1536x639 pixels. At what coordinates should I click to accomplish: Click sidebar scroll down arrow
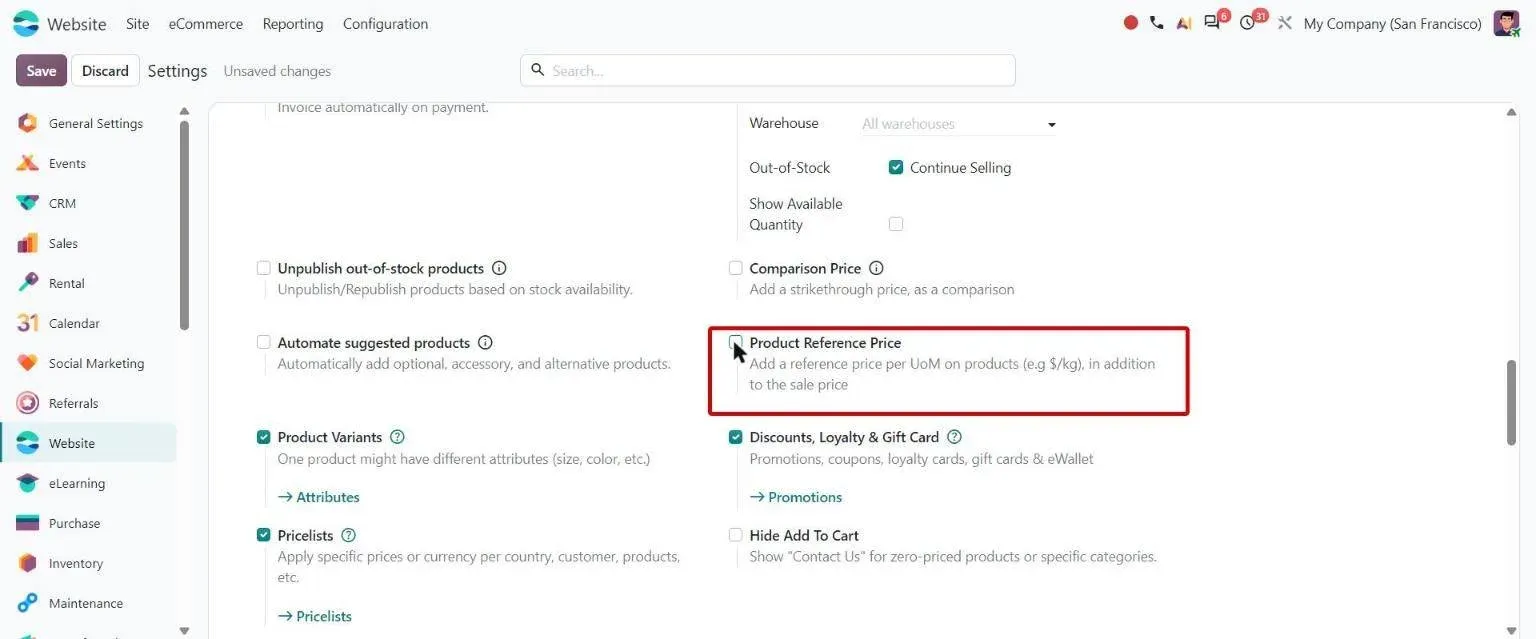click(184, 631)
